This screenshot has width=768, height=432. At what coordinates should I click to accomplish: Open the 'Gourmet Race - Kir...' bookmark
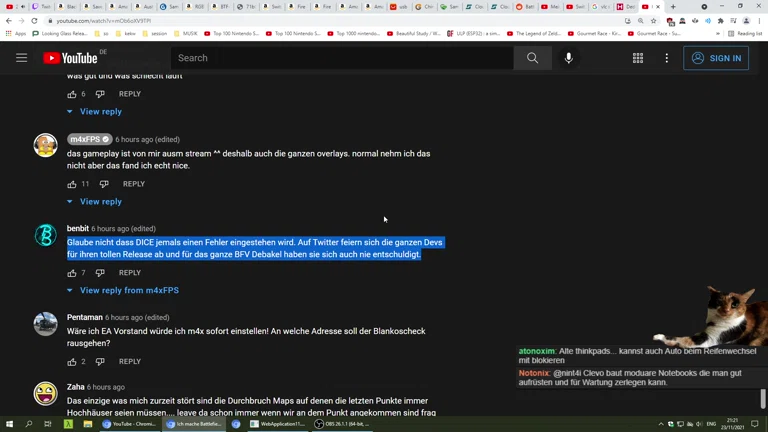click(x=600, y=33)
